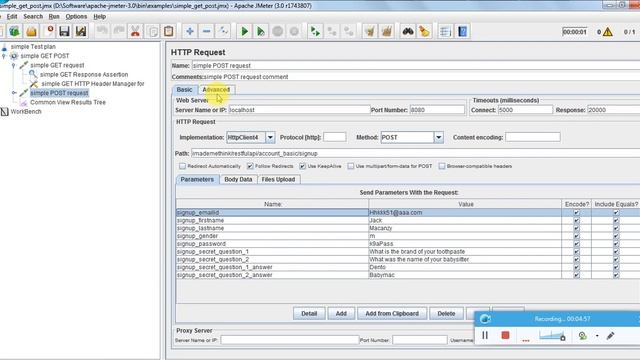Click the Detail button
The width and height of the screenshot is (640, 360).
(x=309, y=313)
